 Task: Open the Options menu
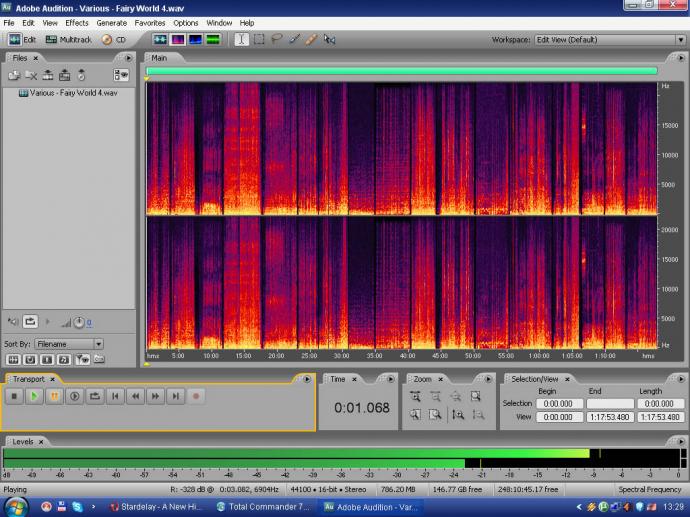tap(185, 23)
